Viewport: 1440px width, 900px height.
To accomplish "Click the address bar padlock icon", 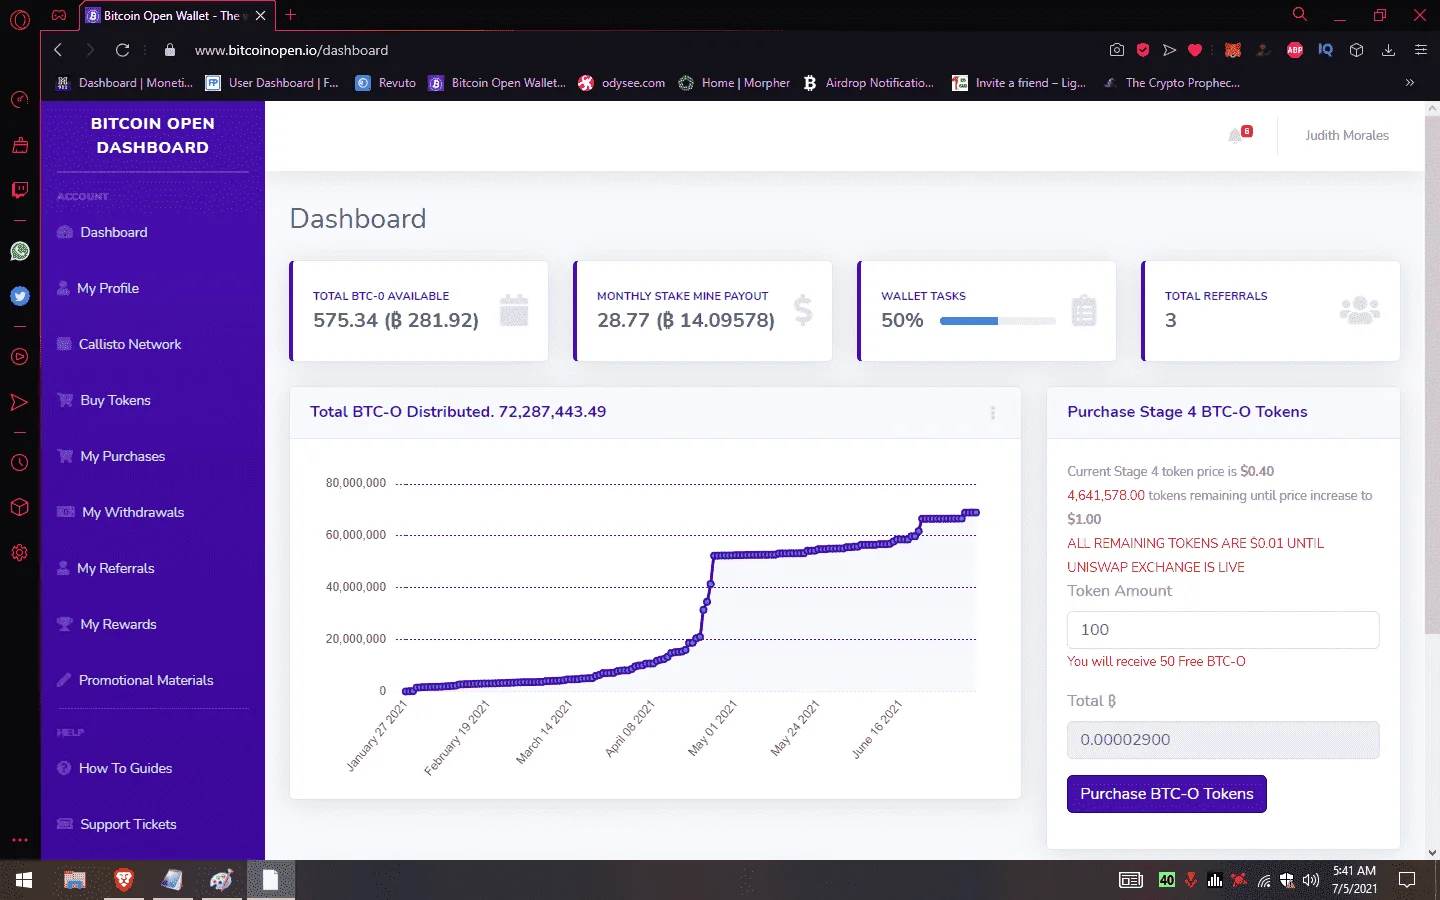I will pyautogui.click(x=170, y=50).
